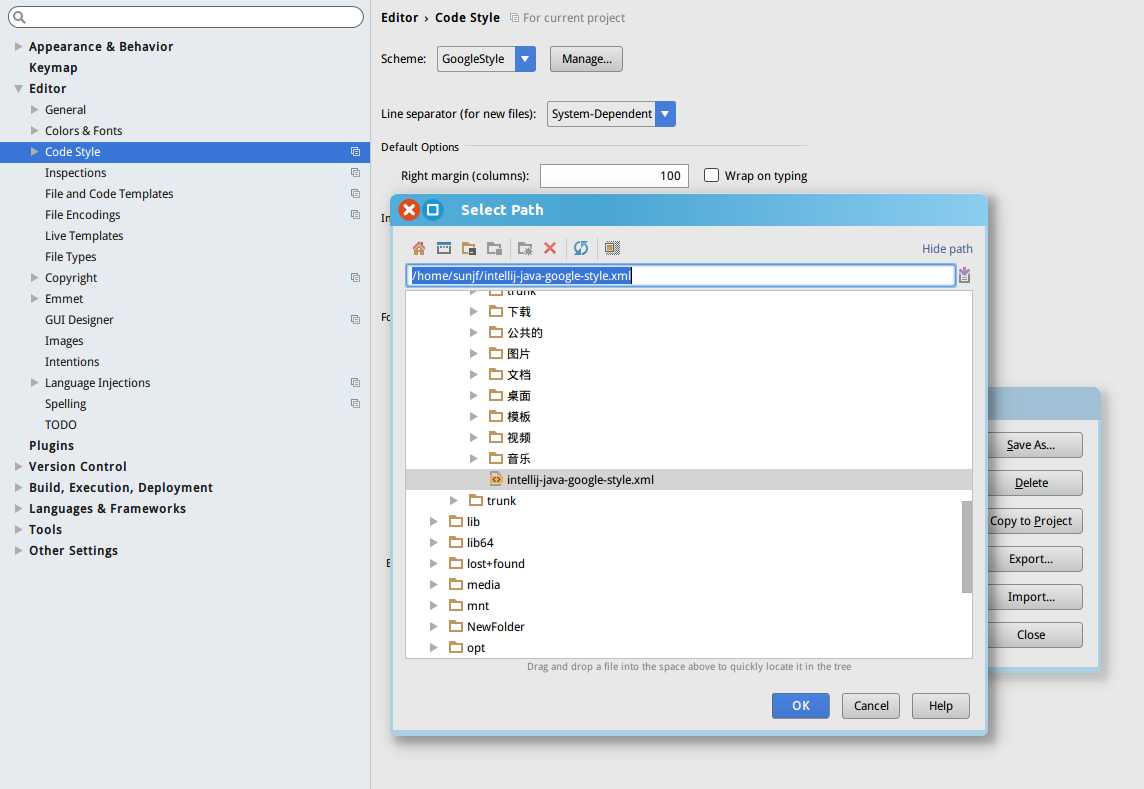This screenshot has height=789, width=1144.
Task: Click Import... in the schemes dialog
Action: tap(1034, 597)
